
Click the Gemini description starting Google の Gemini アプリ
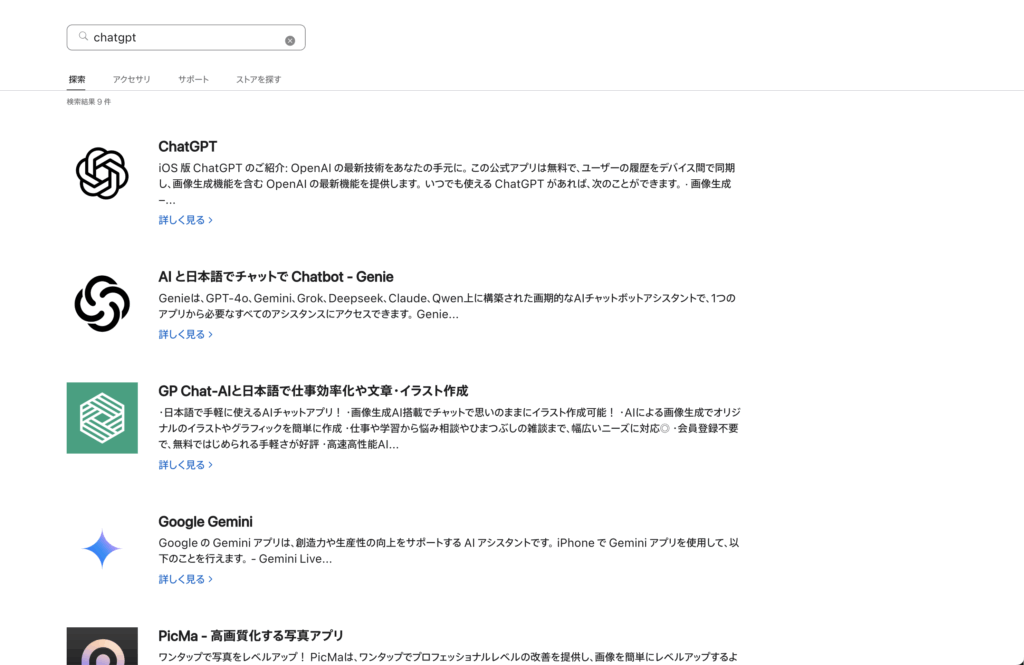point(449,551)
